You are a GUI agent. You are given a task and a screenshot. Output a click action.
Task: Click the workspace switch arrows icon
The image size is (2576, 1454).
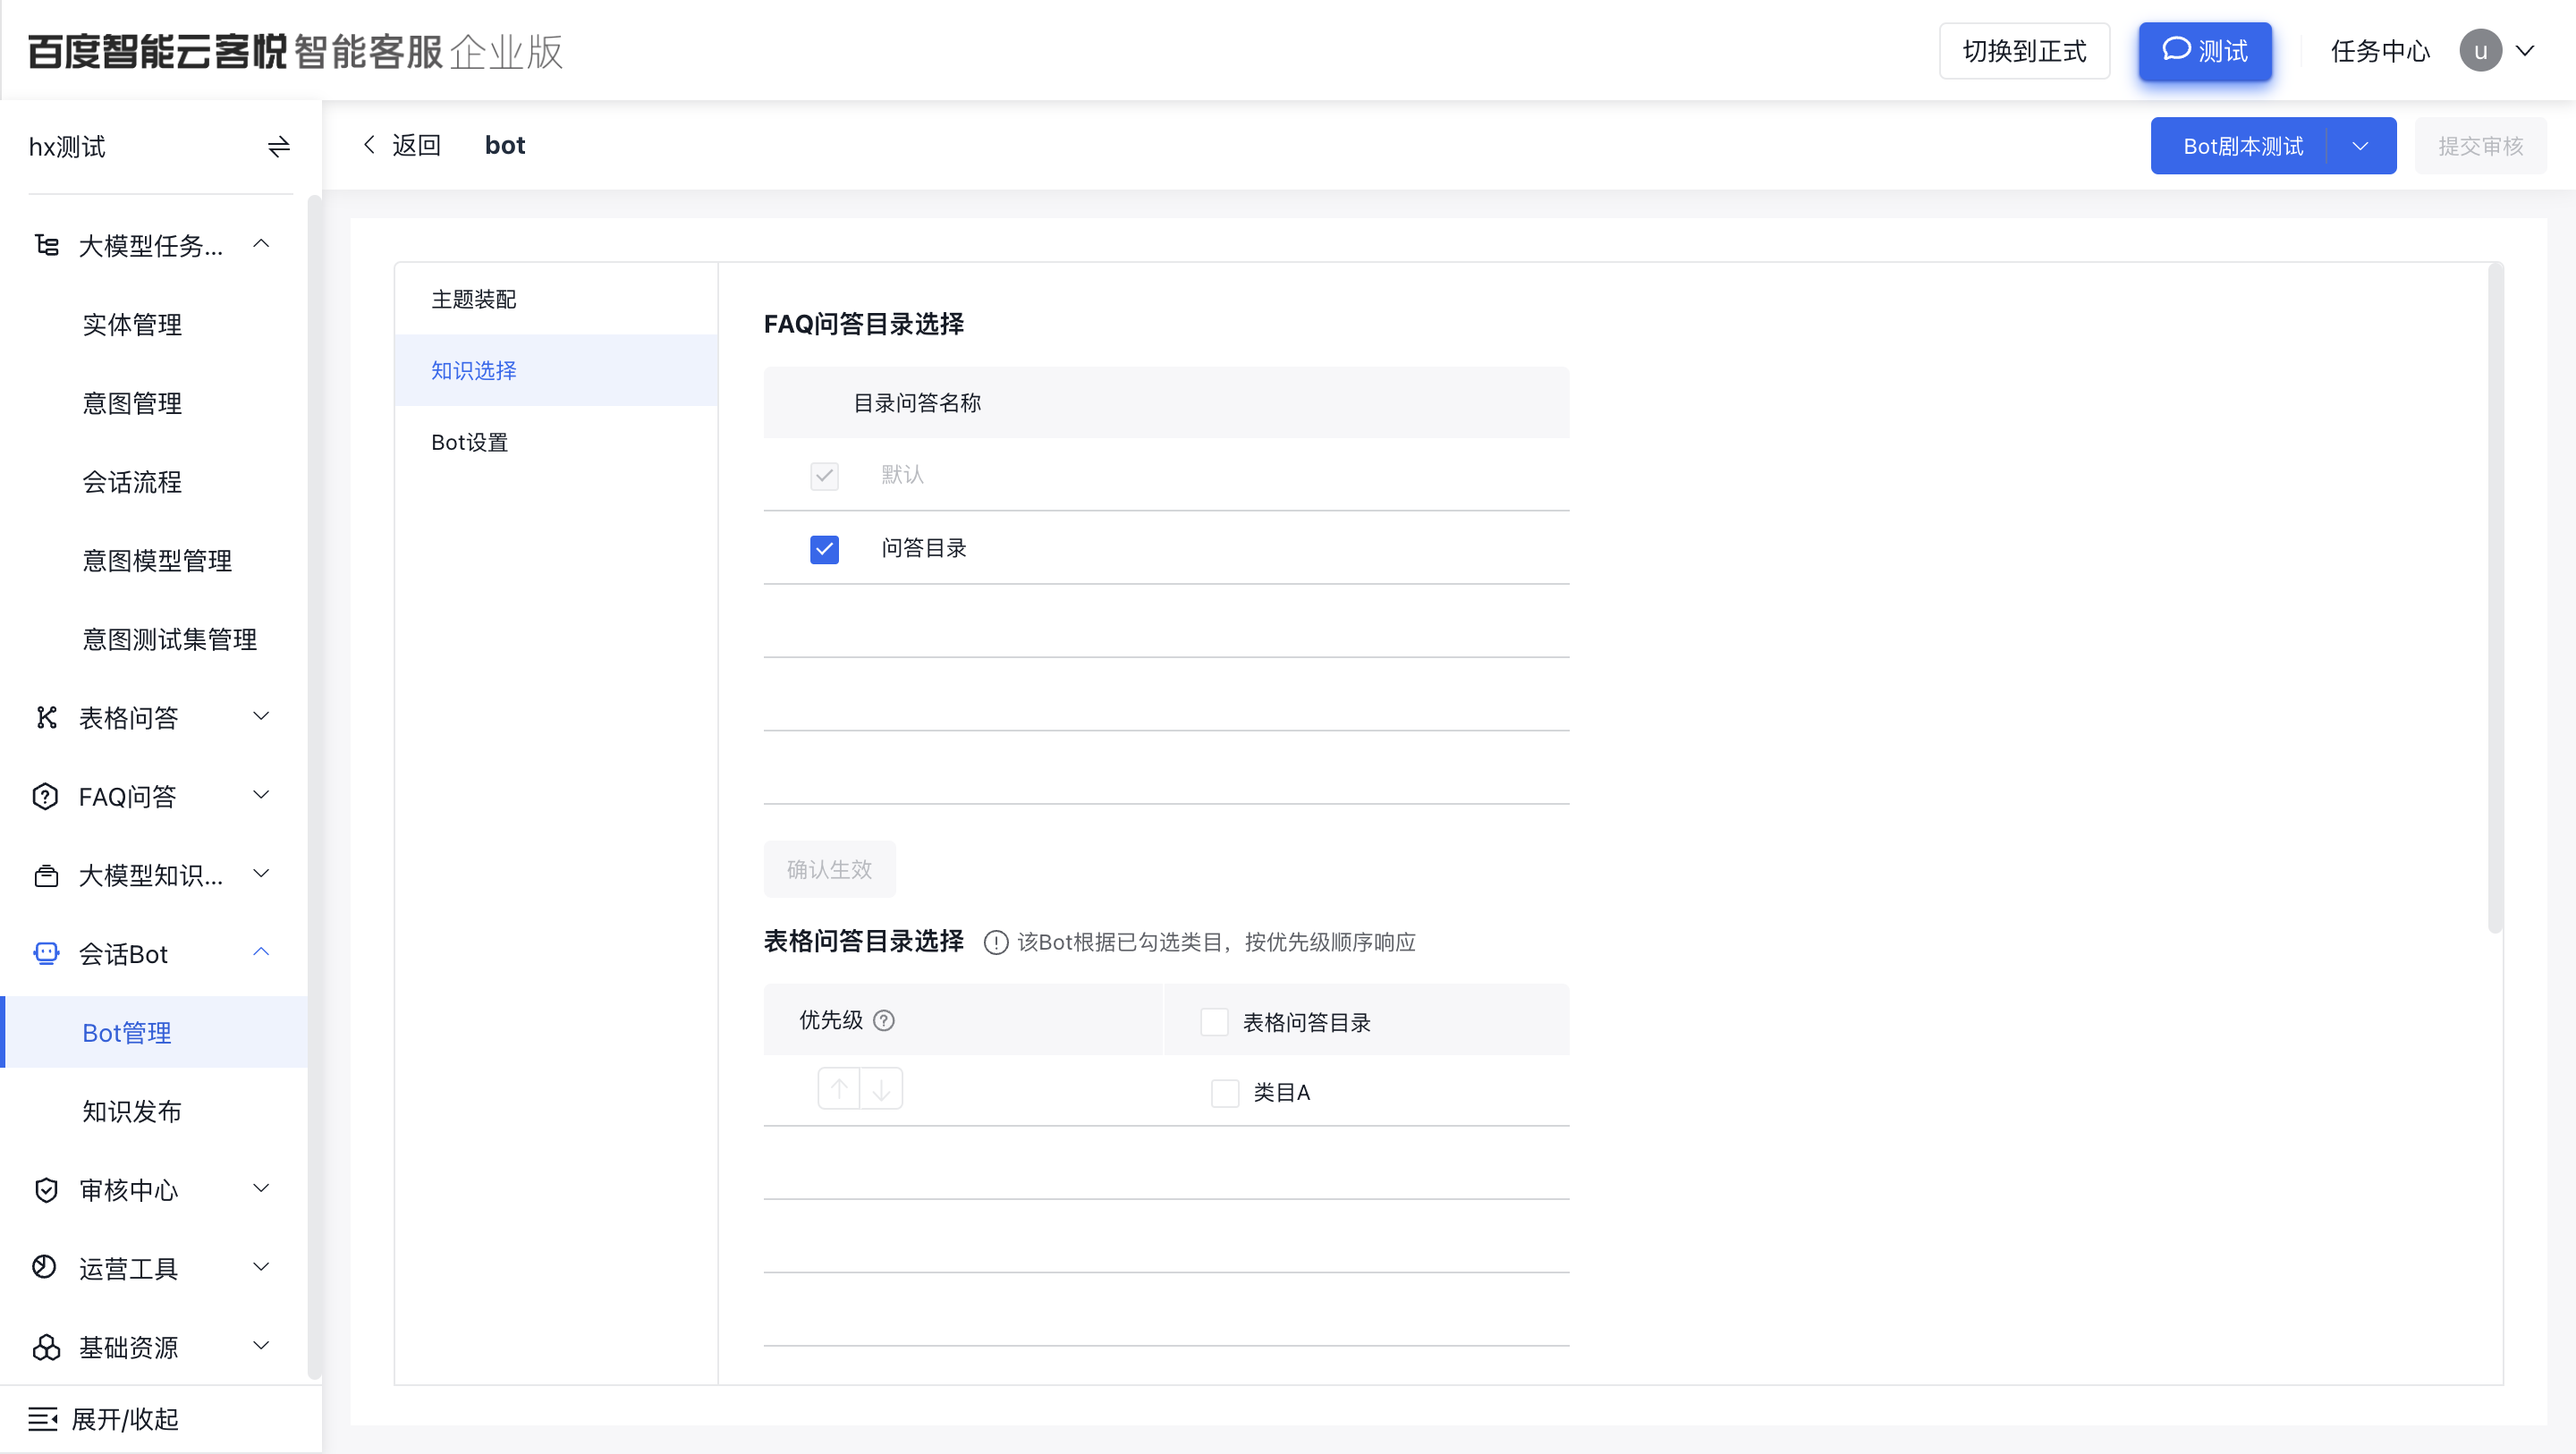click(x=278, y=147)
